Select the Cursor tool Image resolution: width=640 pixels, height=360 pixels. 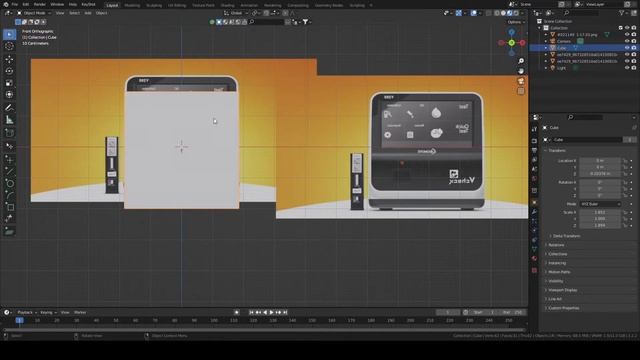9,47
